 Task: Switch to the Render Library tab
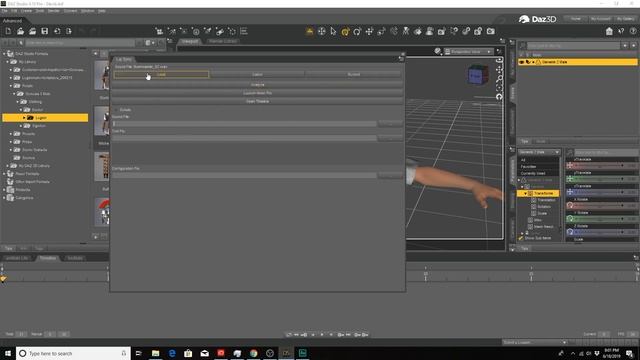[222, 41]
